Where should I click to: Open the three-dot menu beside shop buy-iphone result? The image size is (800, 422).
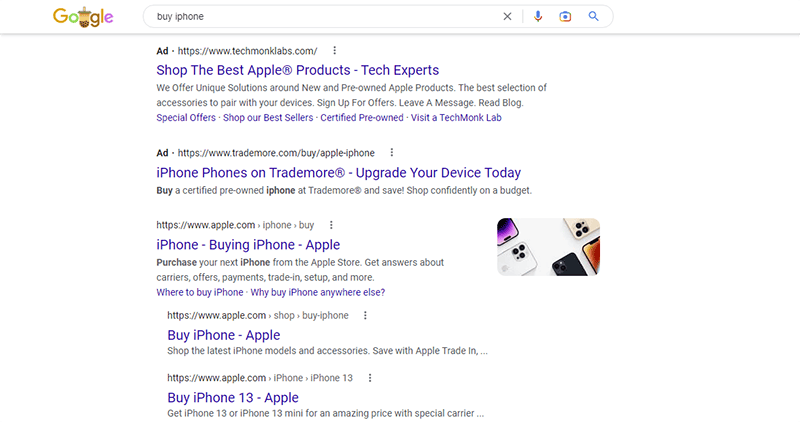click(365, 315)
